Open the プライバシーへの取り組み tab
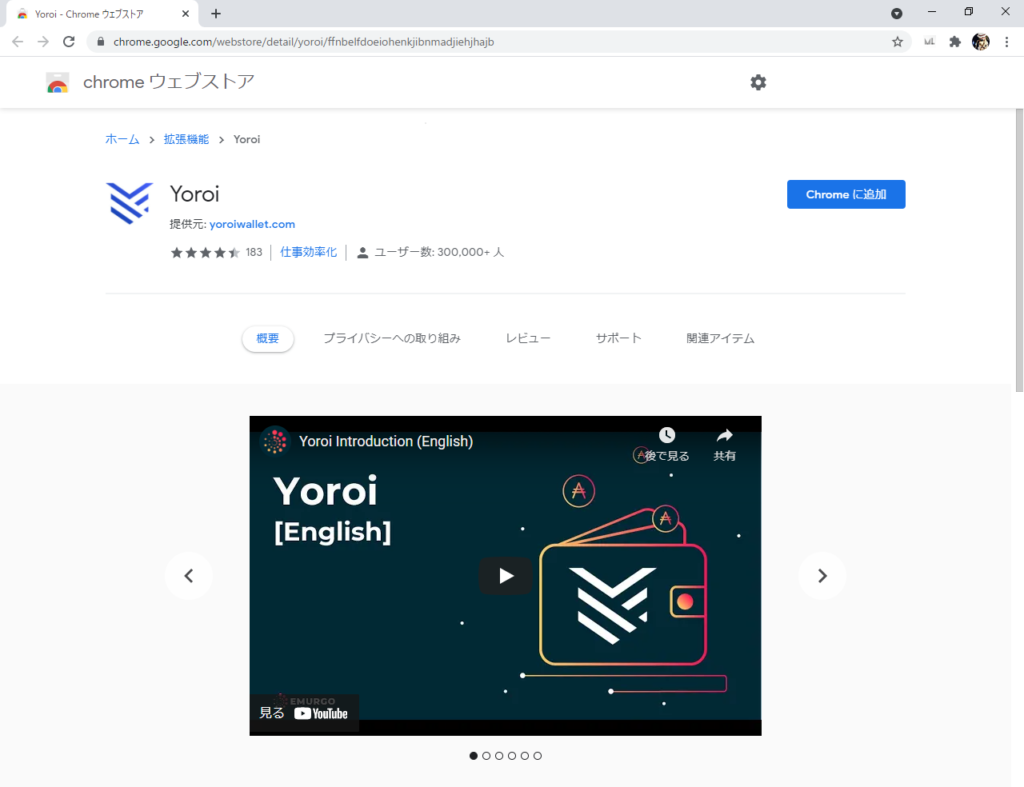The height and width of the screenshot is (787, 1024). click(392, 338)
